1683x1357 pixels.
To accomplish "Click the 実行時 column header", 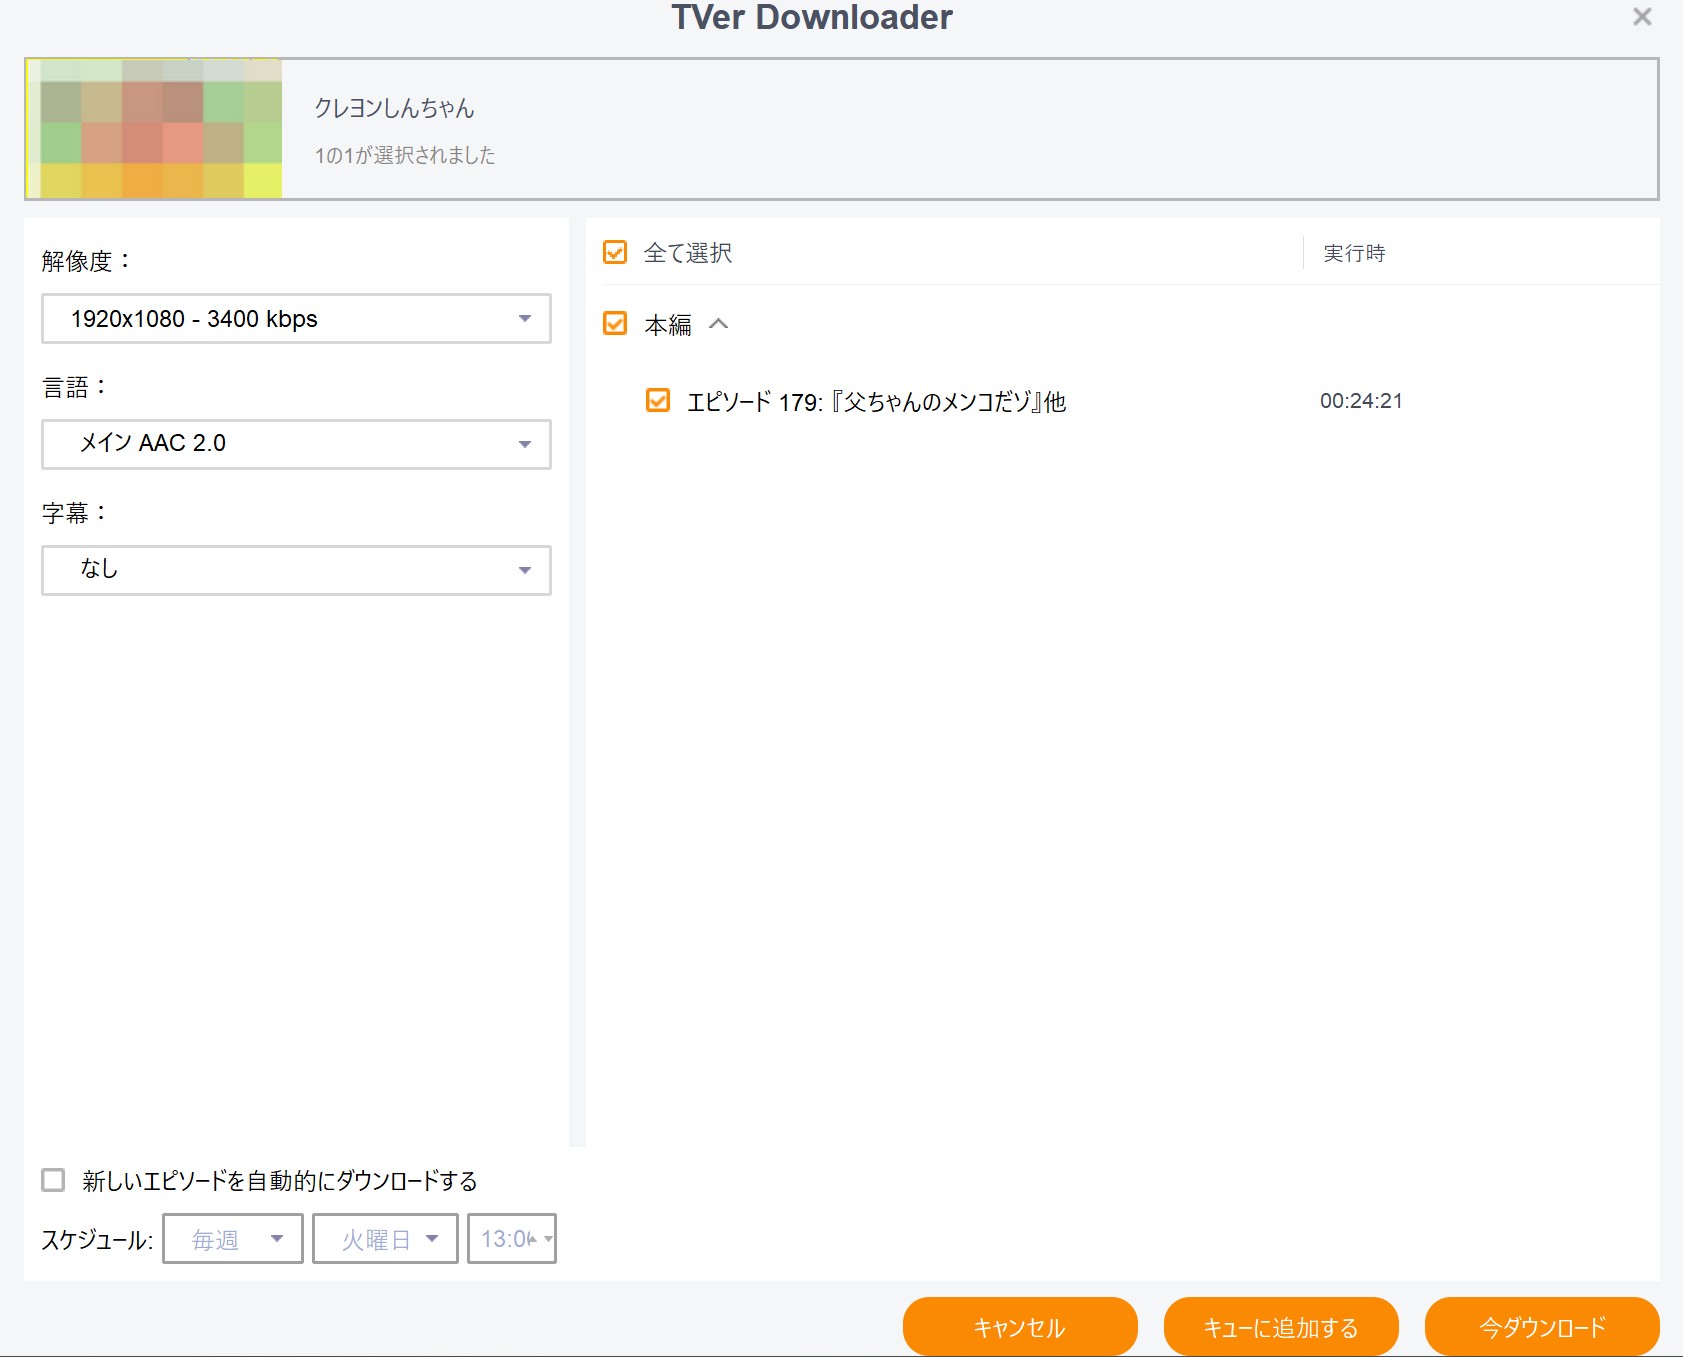I will pyautogui.click(x=1354, y=253).
